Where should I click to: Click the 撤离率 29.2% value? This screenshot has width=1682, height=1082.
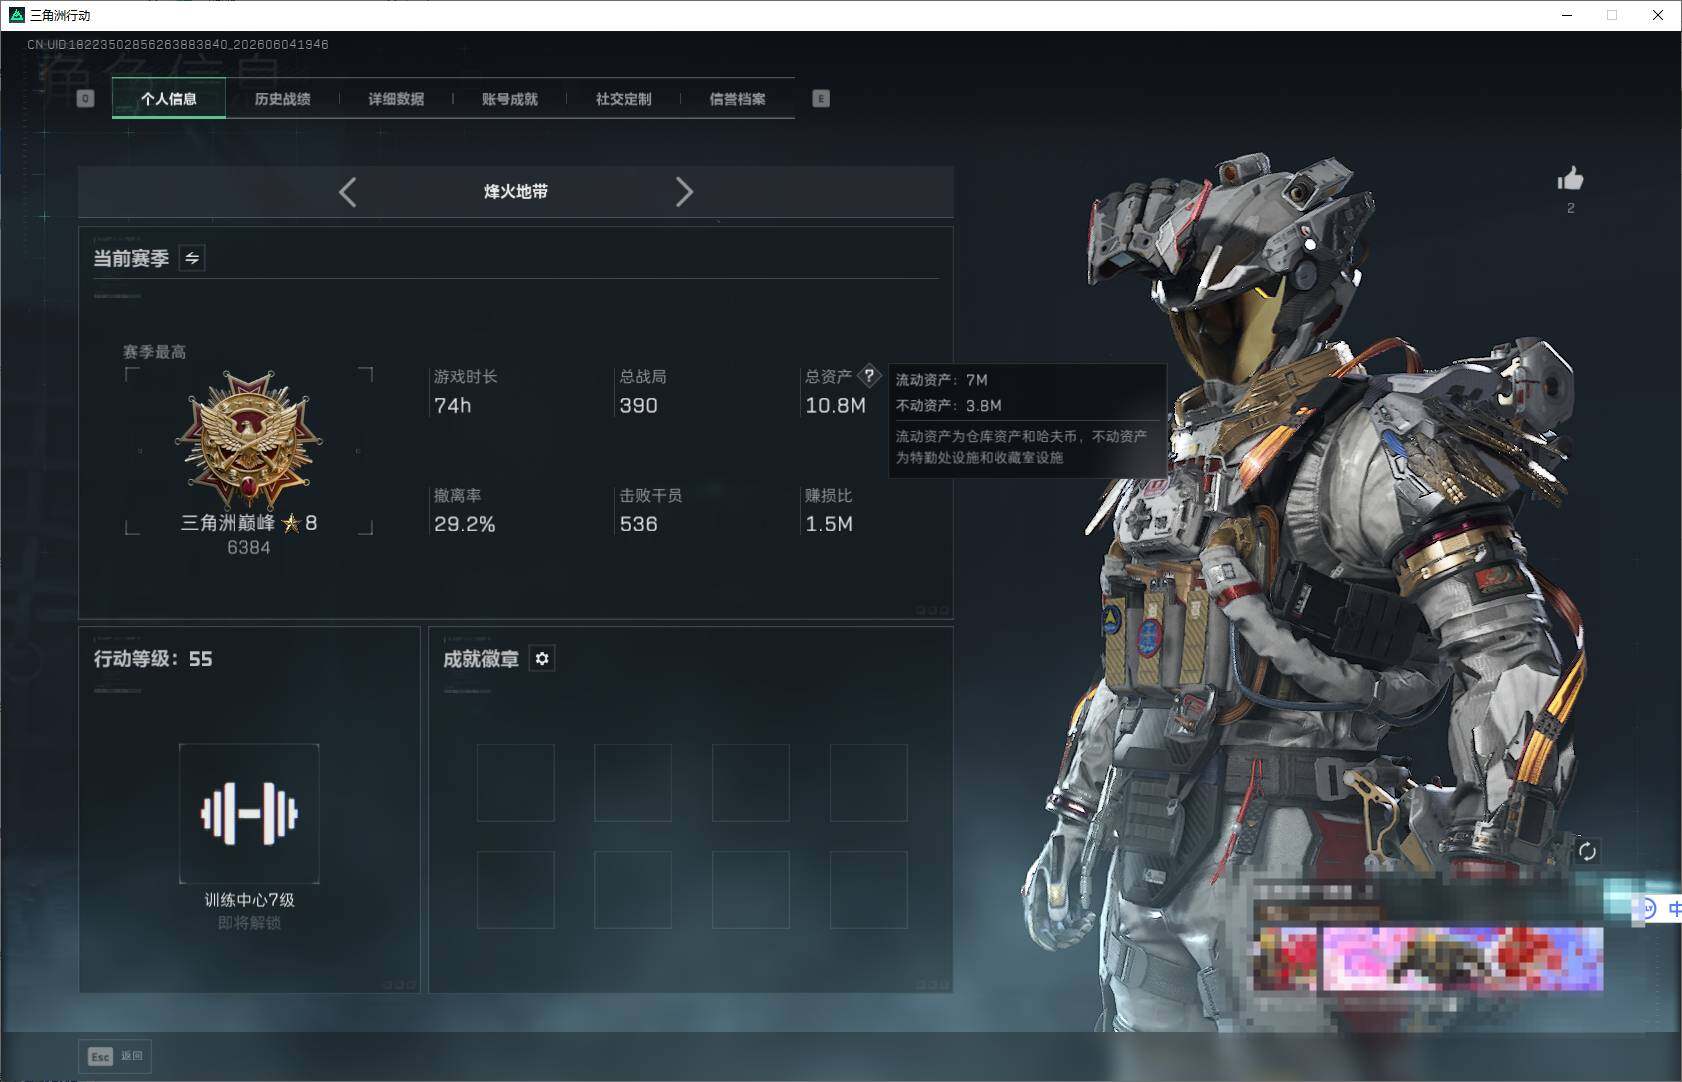click(464, 524)
